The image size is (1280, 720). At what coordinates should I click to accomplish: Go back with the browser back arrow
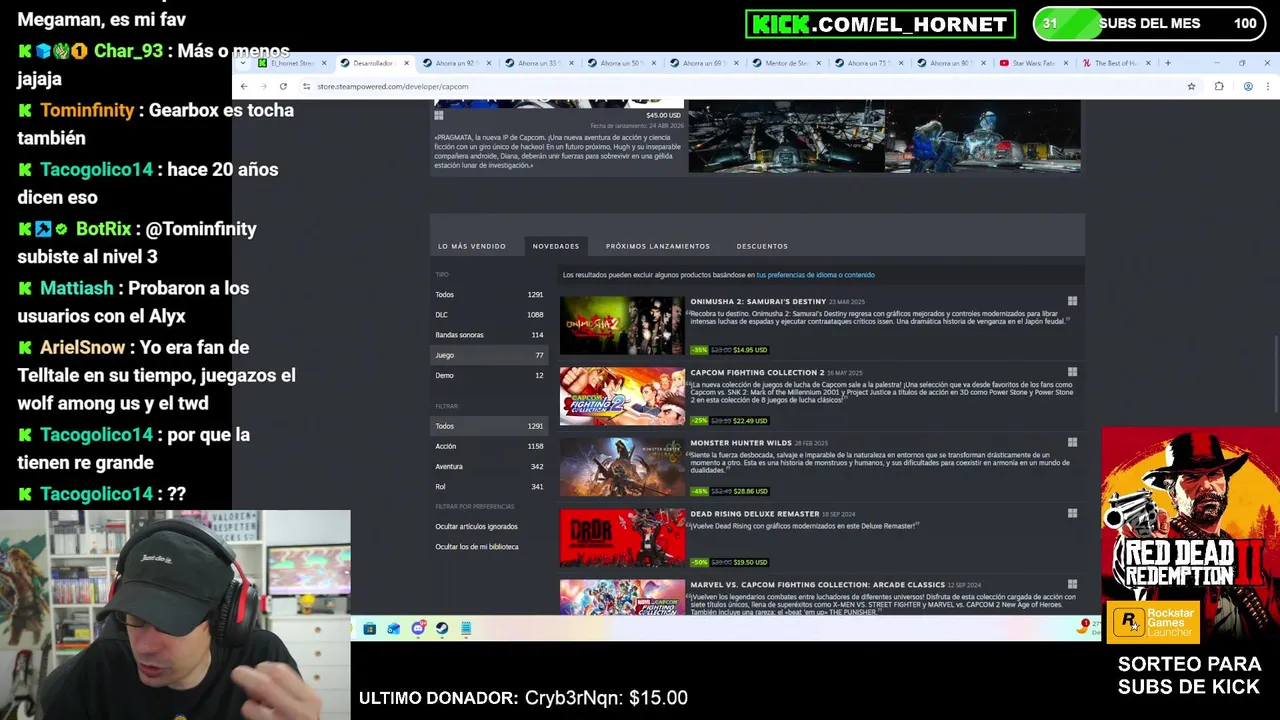click(x=244, y=86)
